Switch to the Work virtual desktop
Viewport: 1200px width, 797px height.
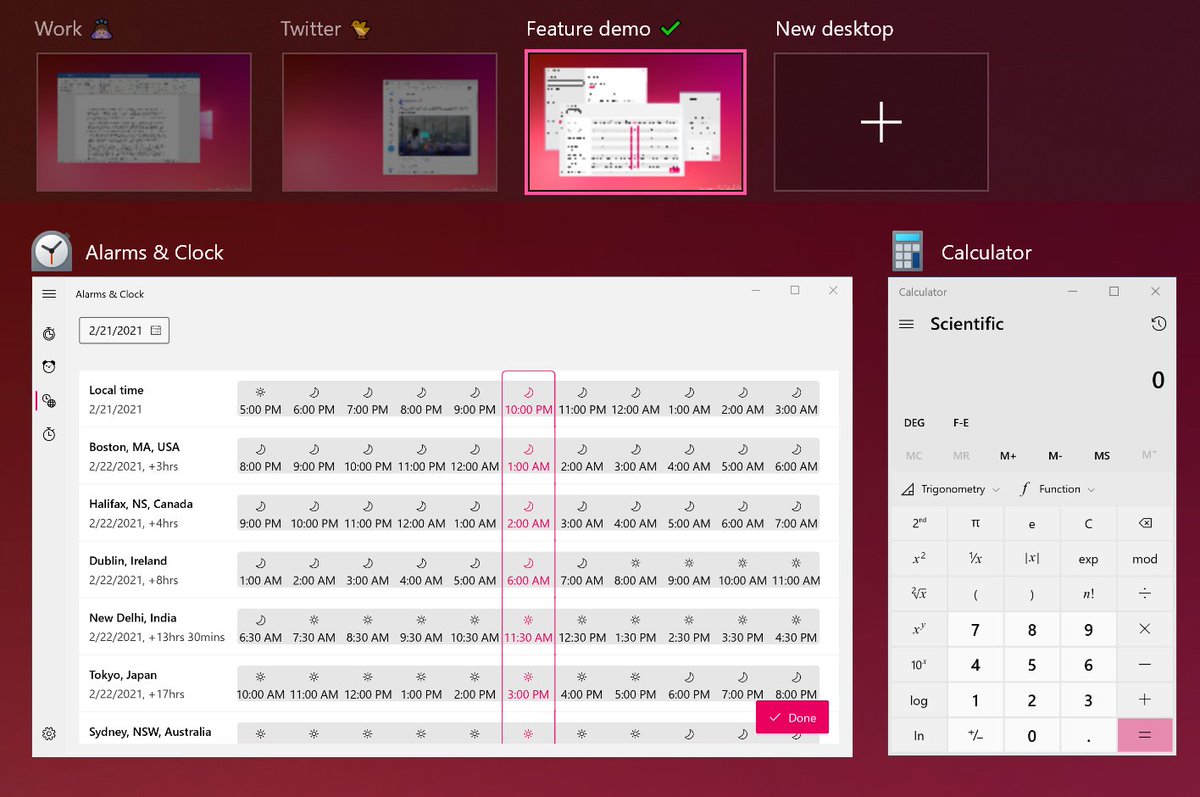coord(144,122)
